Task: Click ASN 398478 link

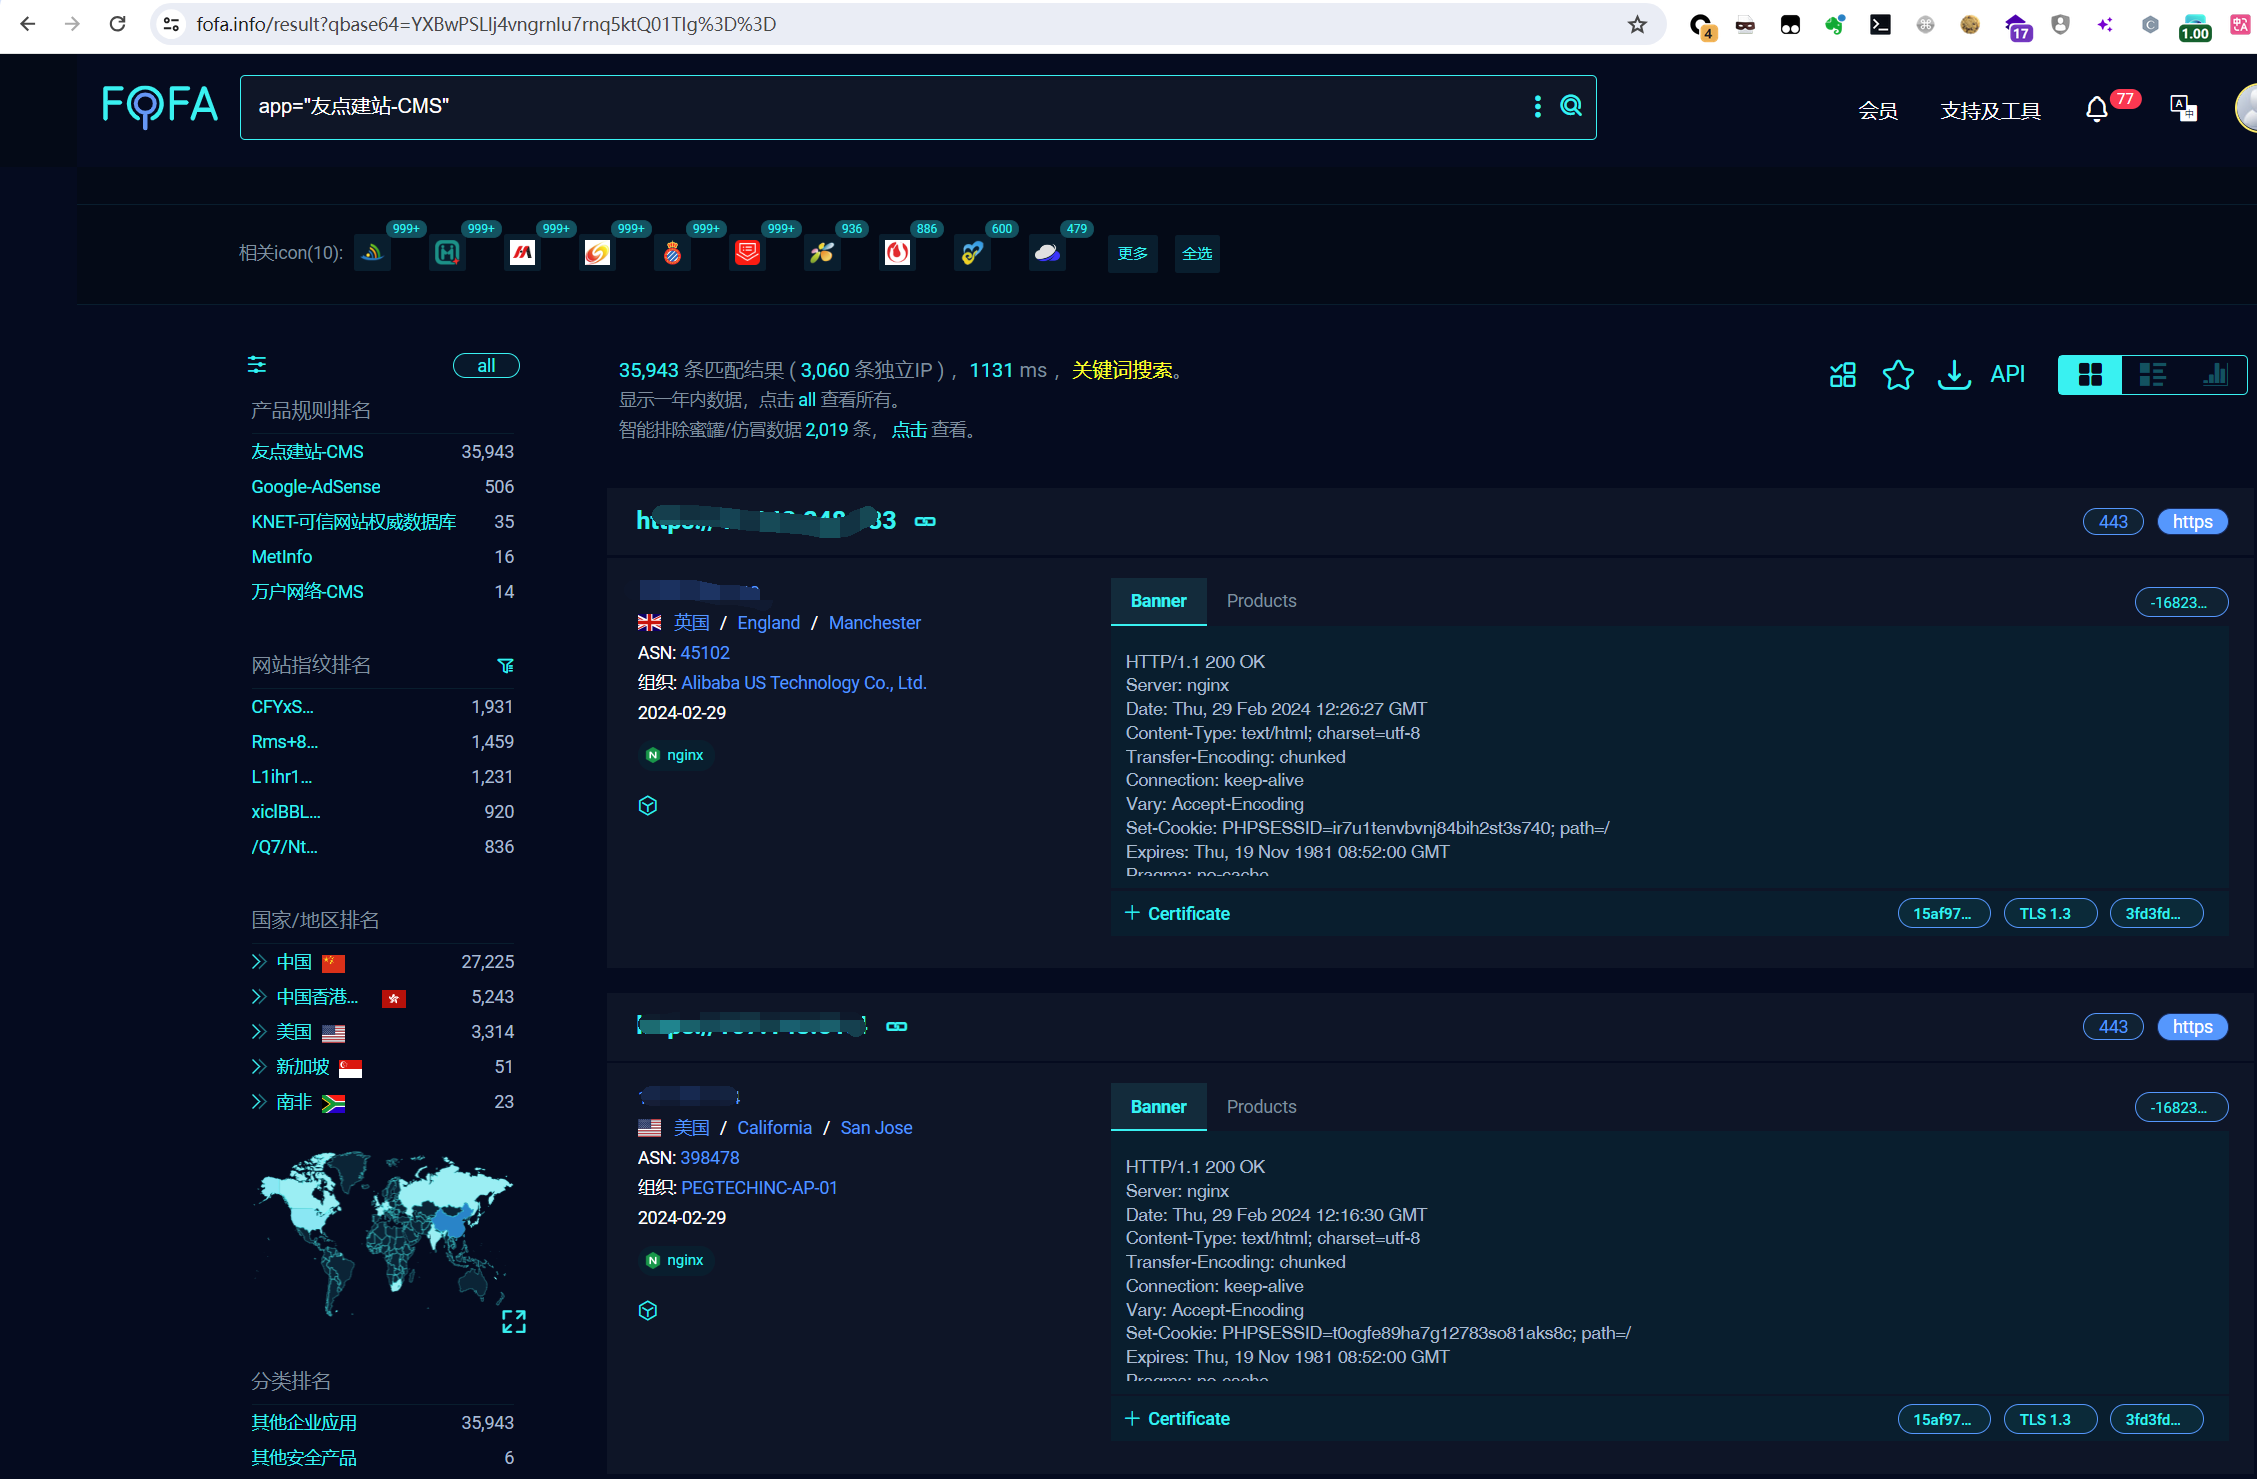Action: pyautogui.click(x=709, y=1158)
